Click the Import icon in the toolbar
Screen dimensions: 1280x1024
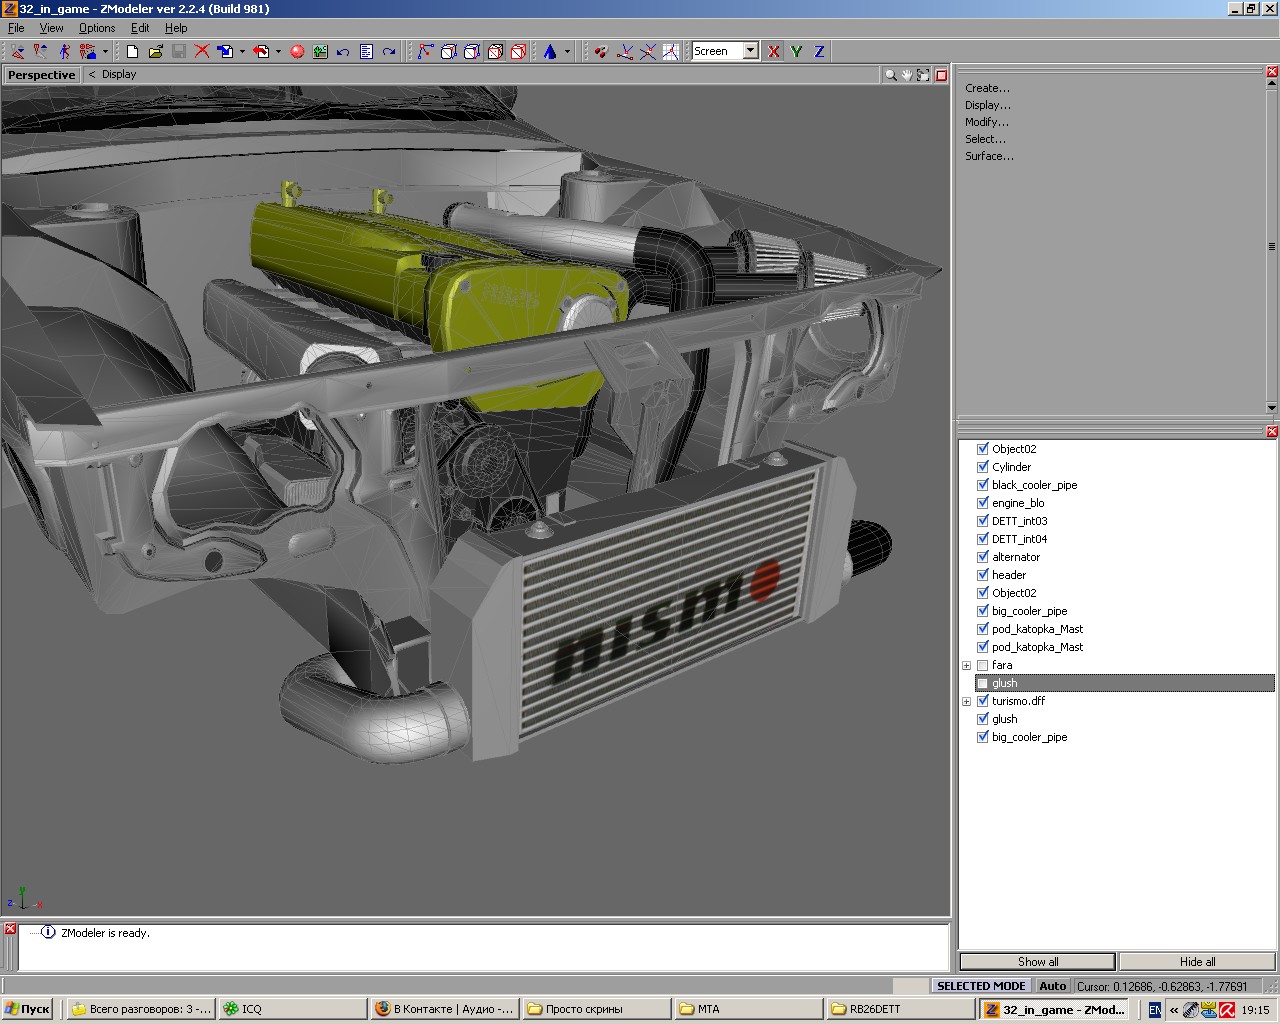click(225, 51)
